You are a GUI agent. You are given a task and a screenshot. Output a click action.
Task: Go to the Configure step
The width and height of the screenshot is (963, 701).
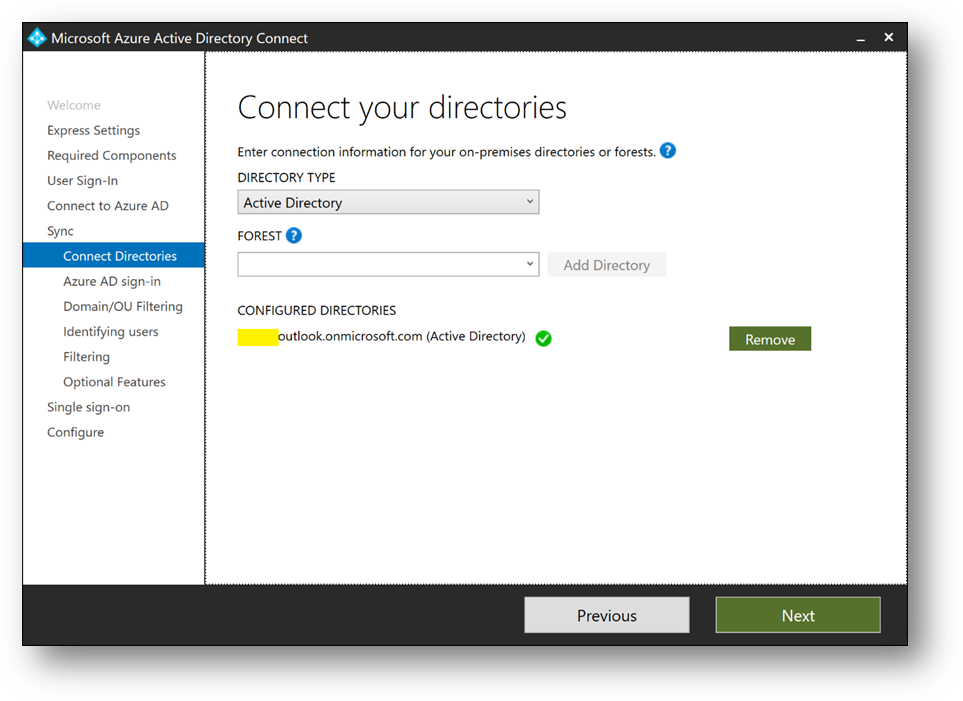(76, 433)
